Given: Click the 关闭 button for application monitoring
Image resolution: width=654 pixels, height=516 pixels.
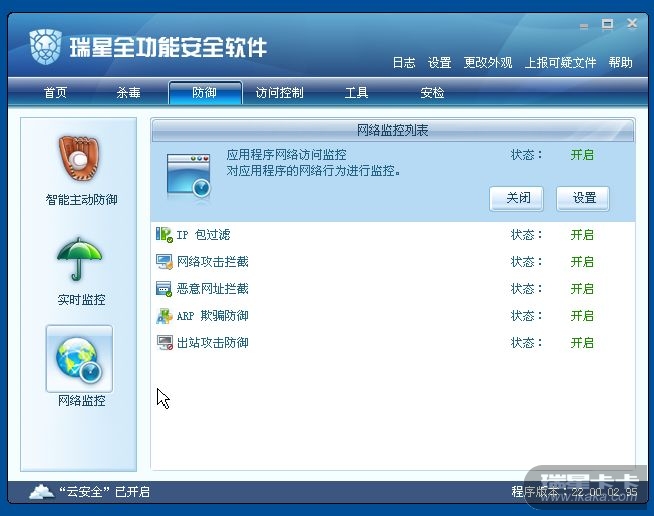Looking at the screenshot, I should point(516,198).
